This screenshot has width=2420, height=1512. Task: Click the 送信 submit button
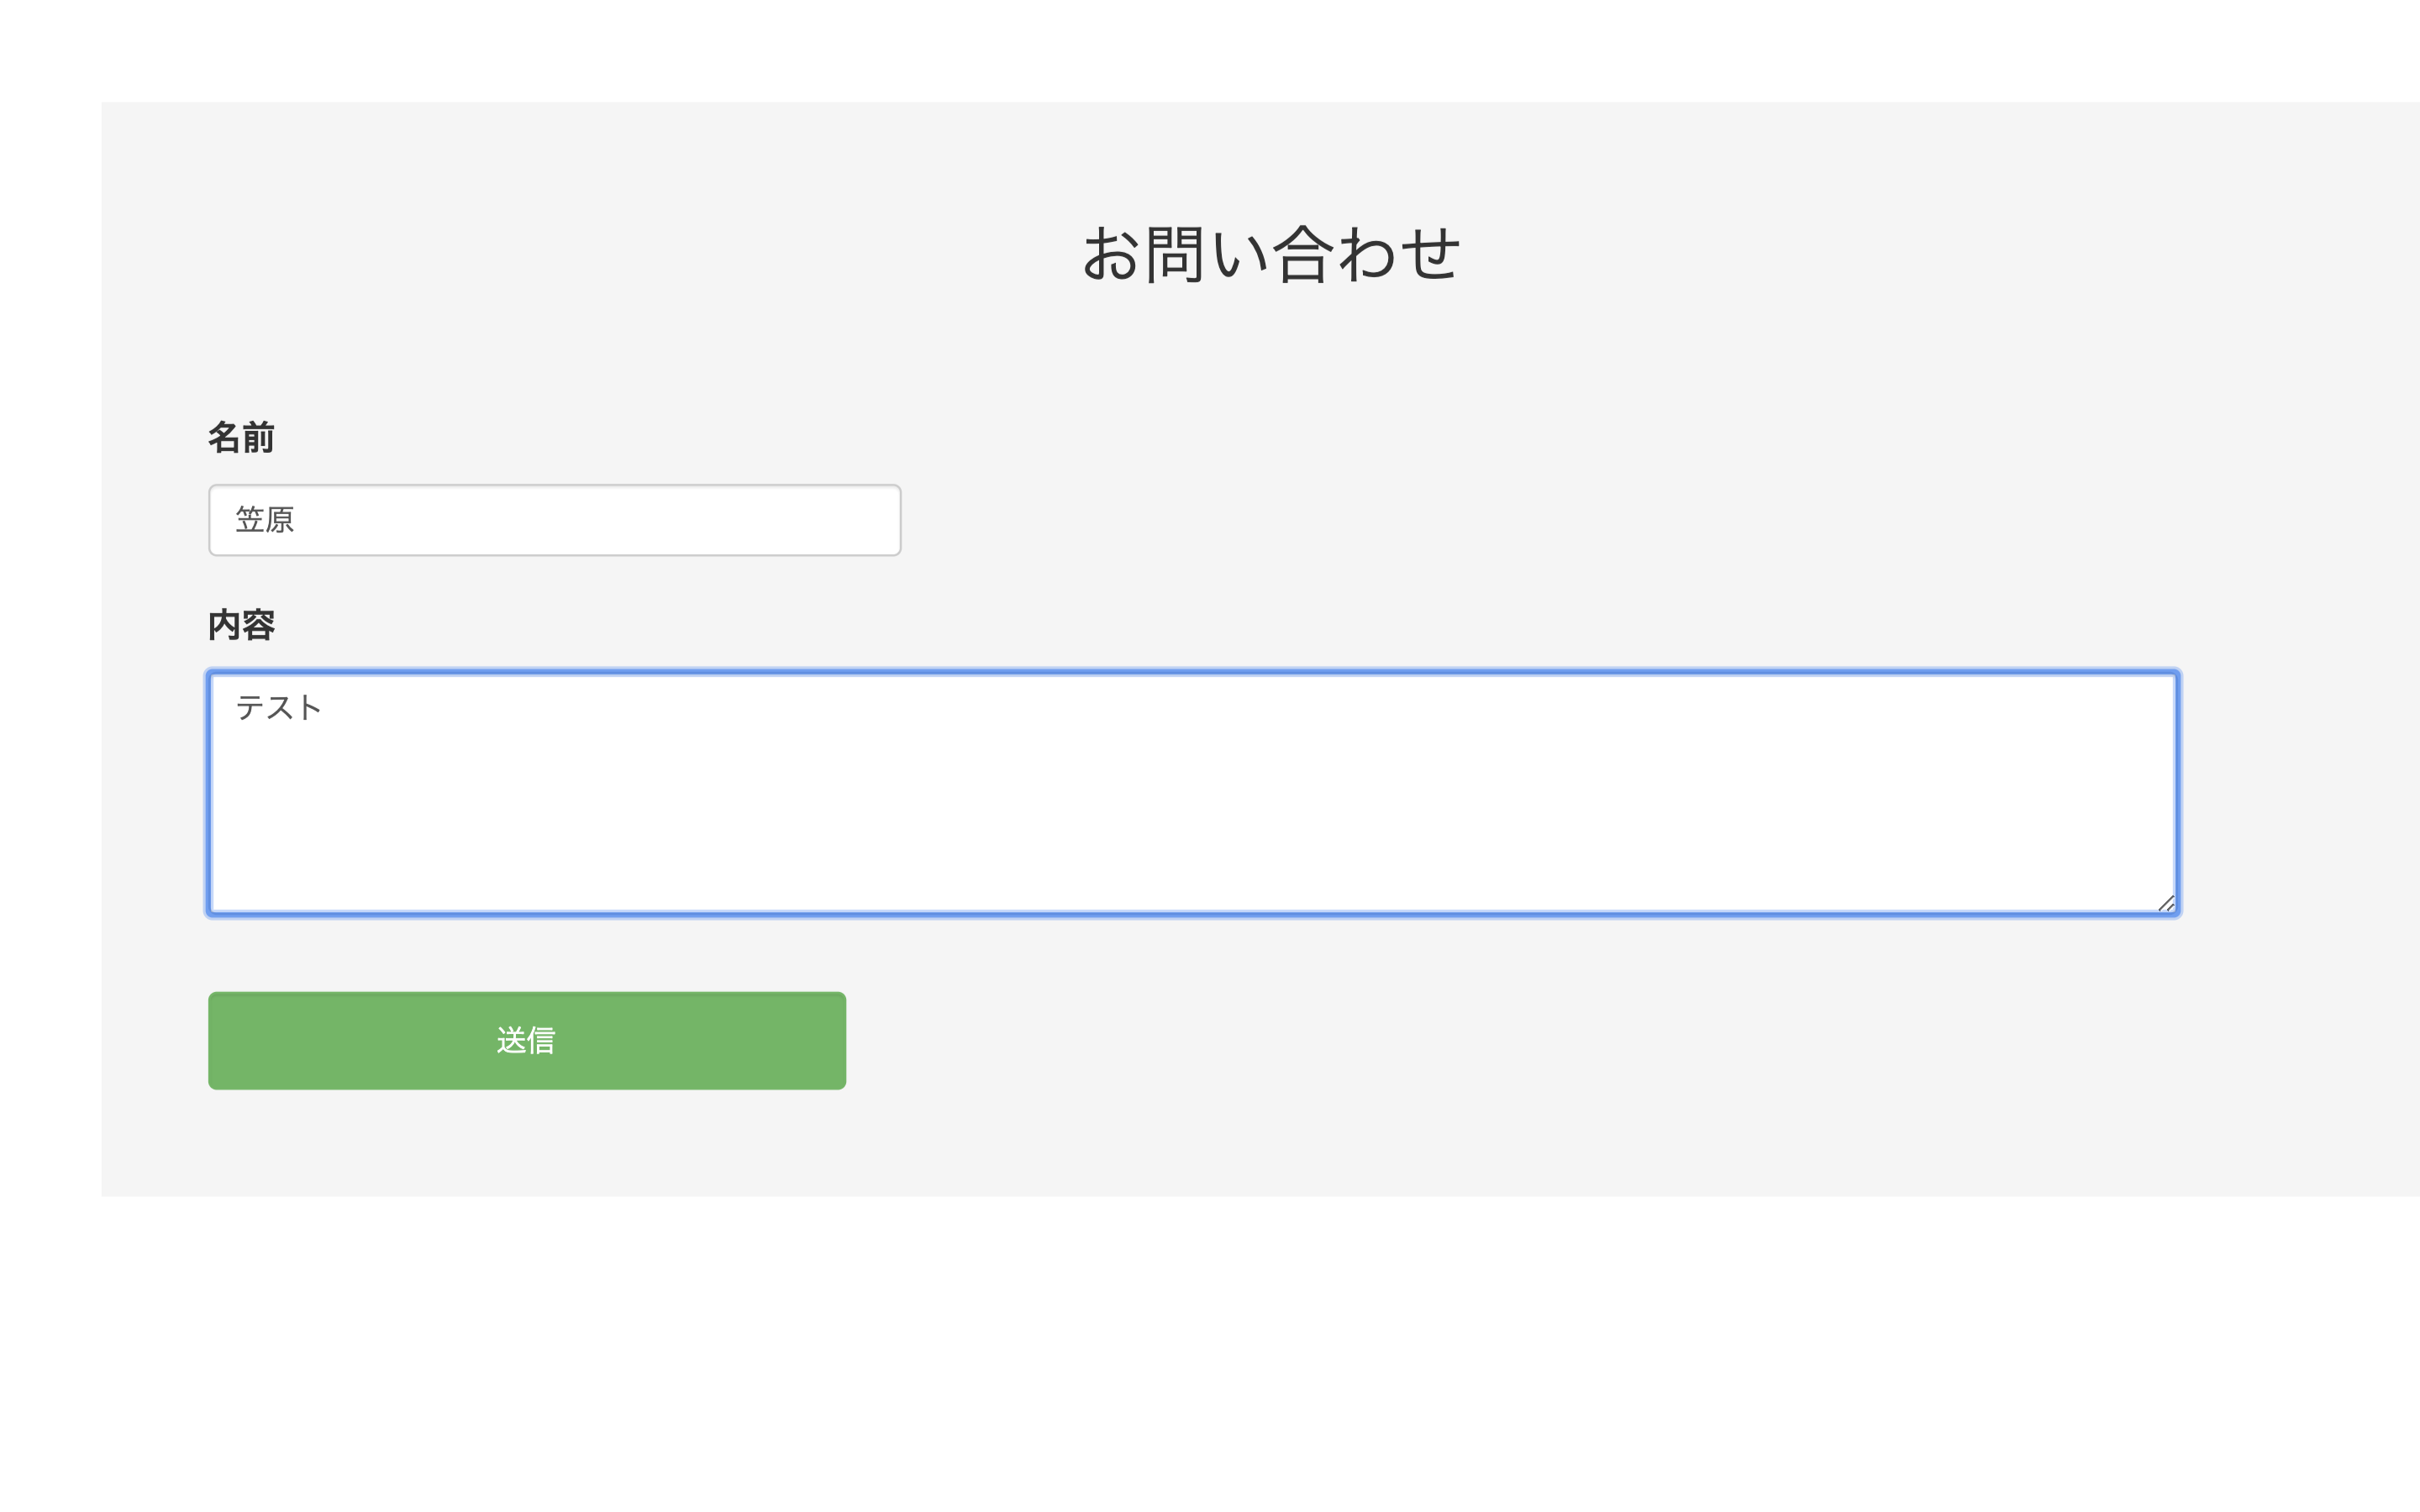pos(527,1040)
